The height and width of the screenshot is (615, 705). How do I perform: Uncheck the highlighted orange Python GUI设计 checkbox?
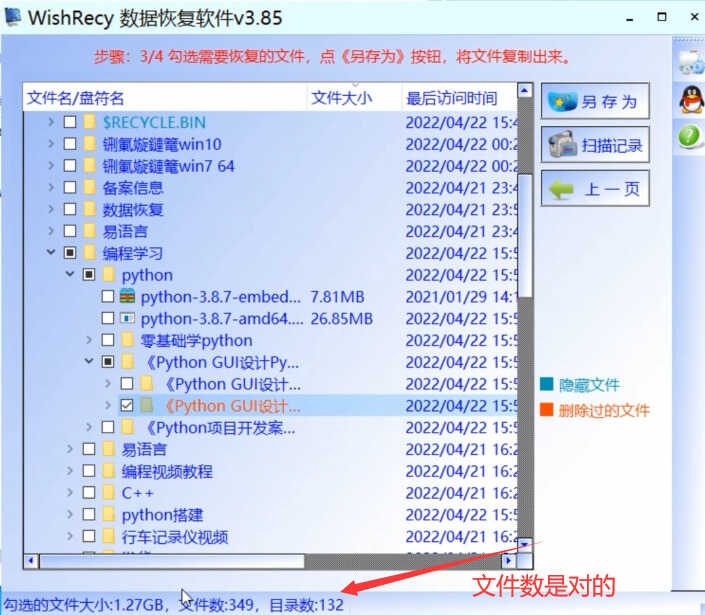[x=127, y=406]
